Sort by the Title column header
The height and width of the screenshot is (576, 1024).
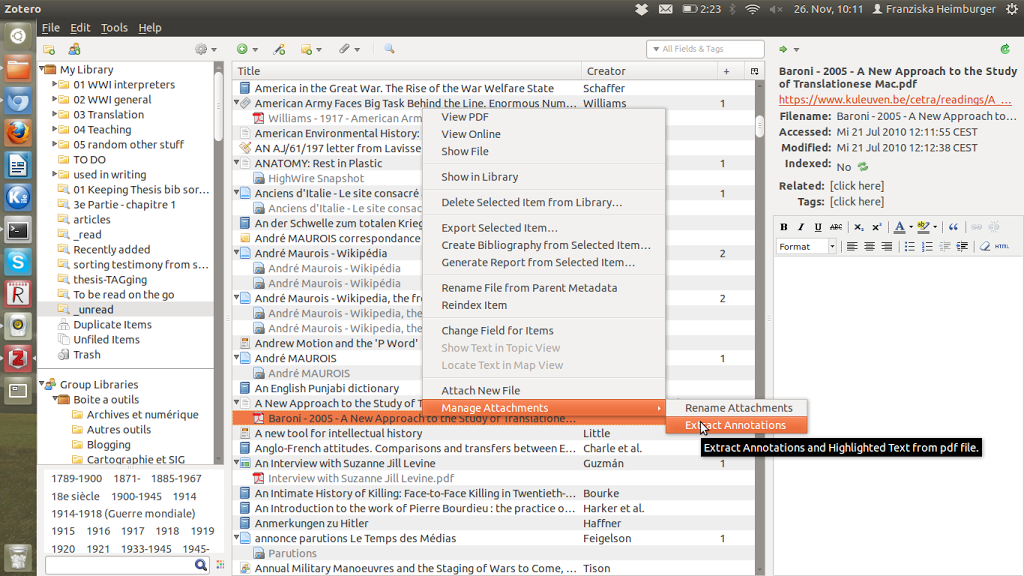[x=407, y=71]
